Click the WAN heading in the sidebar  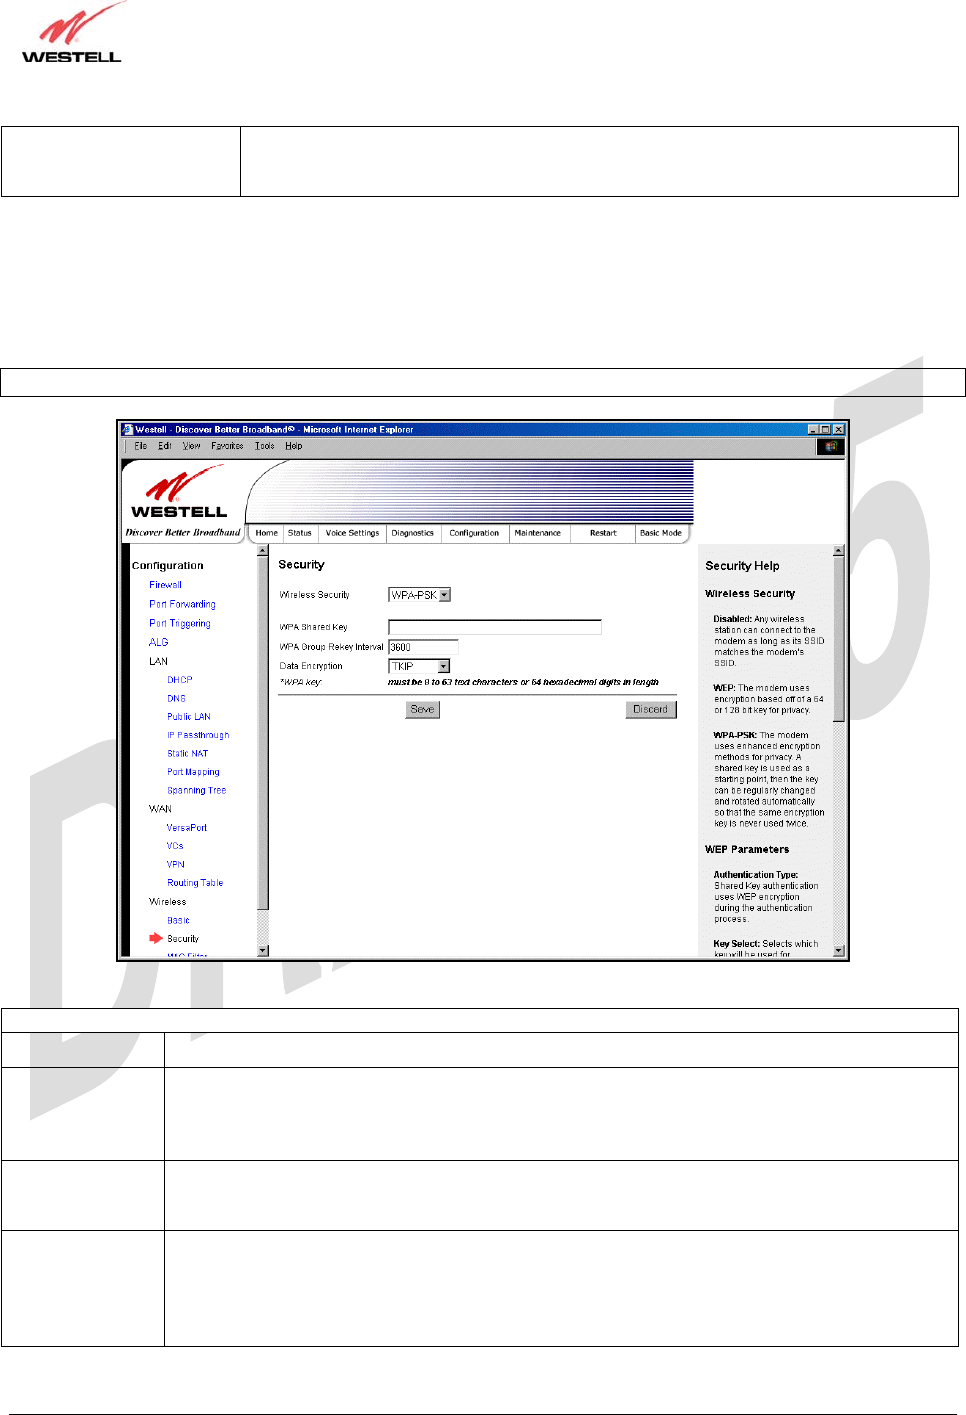[x=160, y=809]
